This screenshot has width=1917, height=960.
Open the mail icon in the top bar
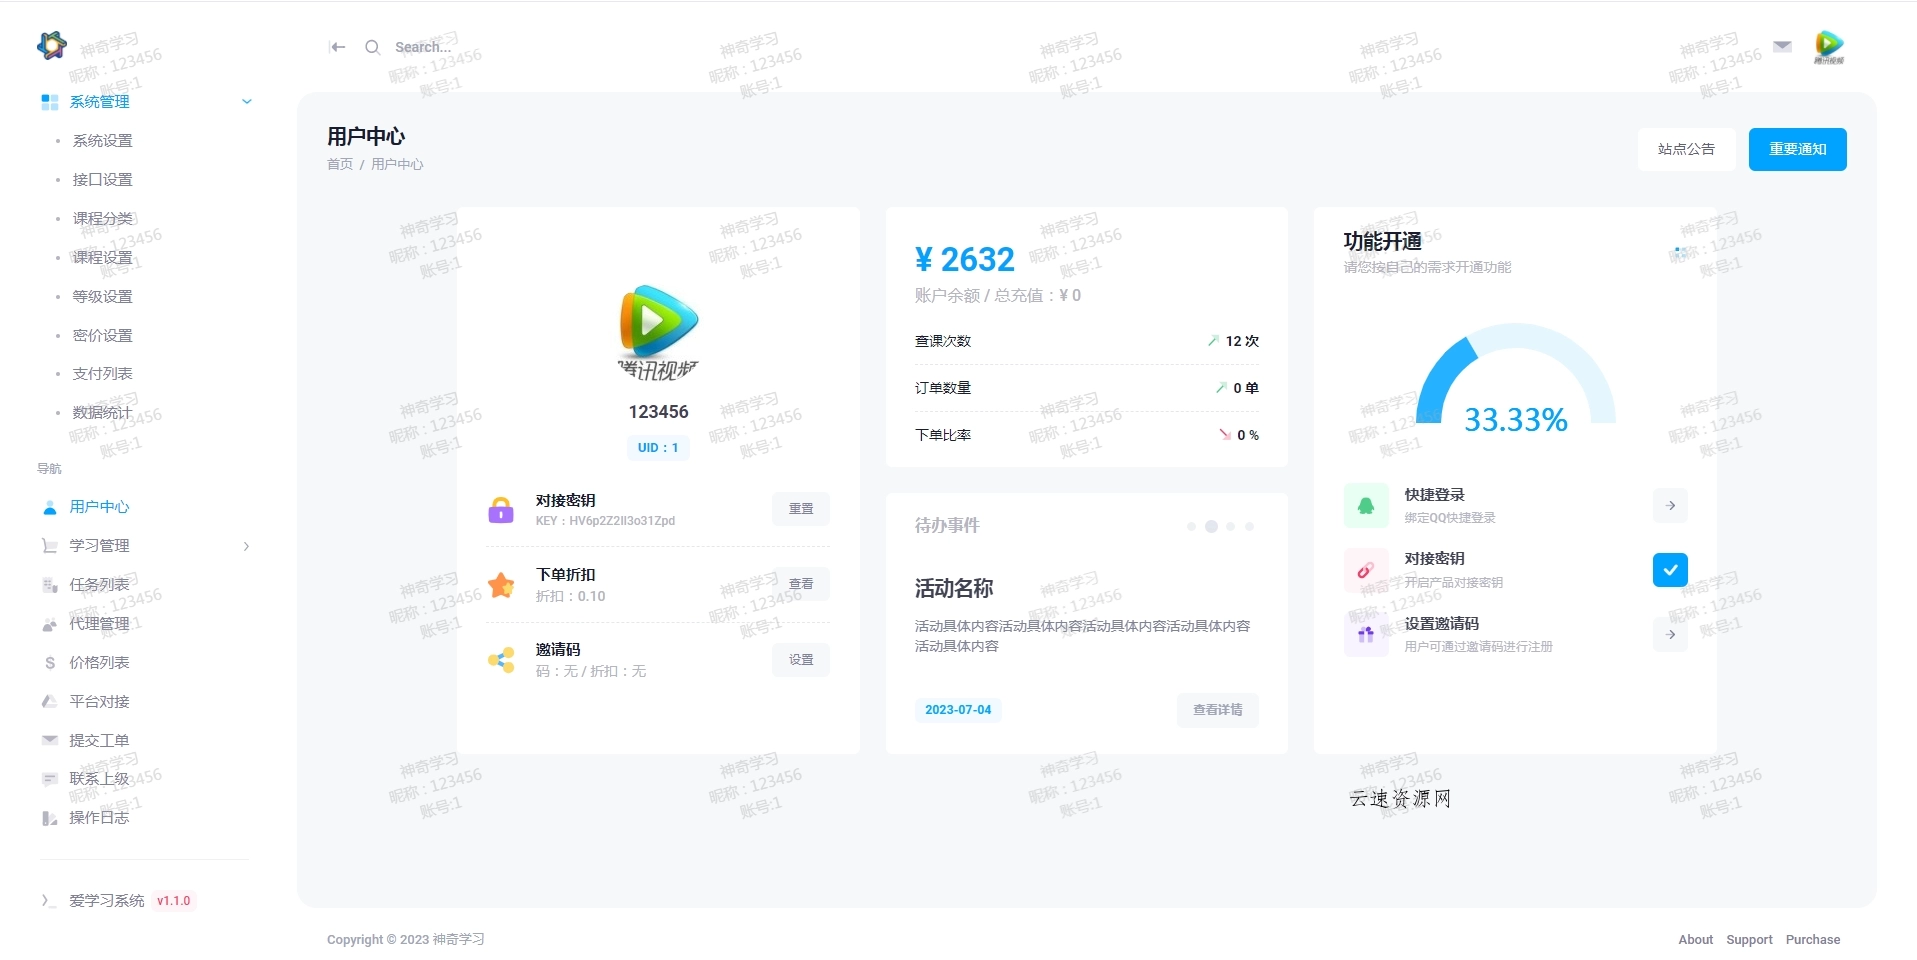[1781, 46]
